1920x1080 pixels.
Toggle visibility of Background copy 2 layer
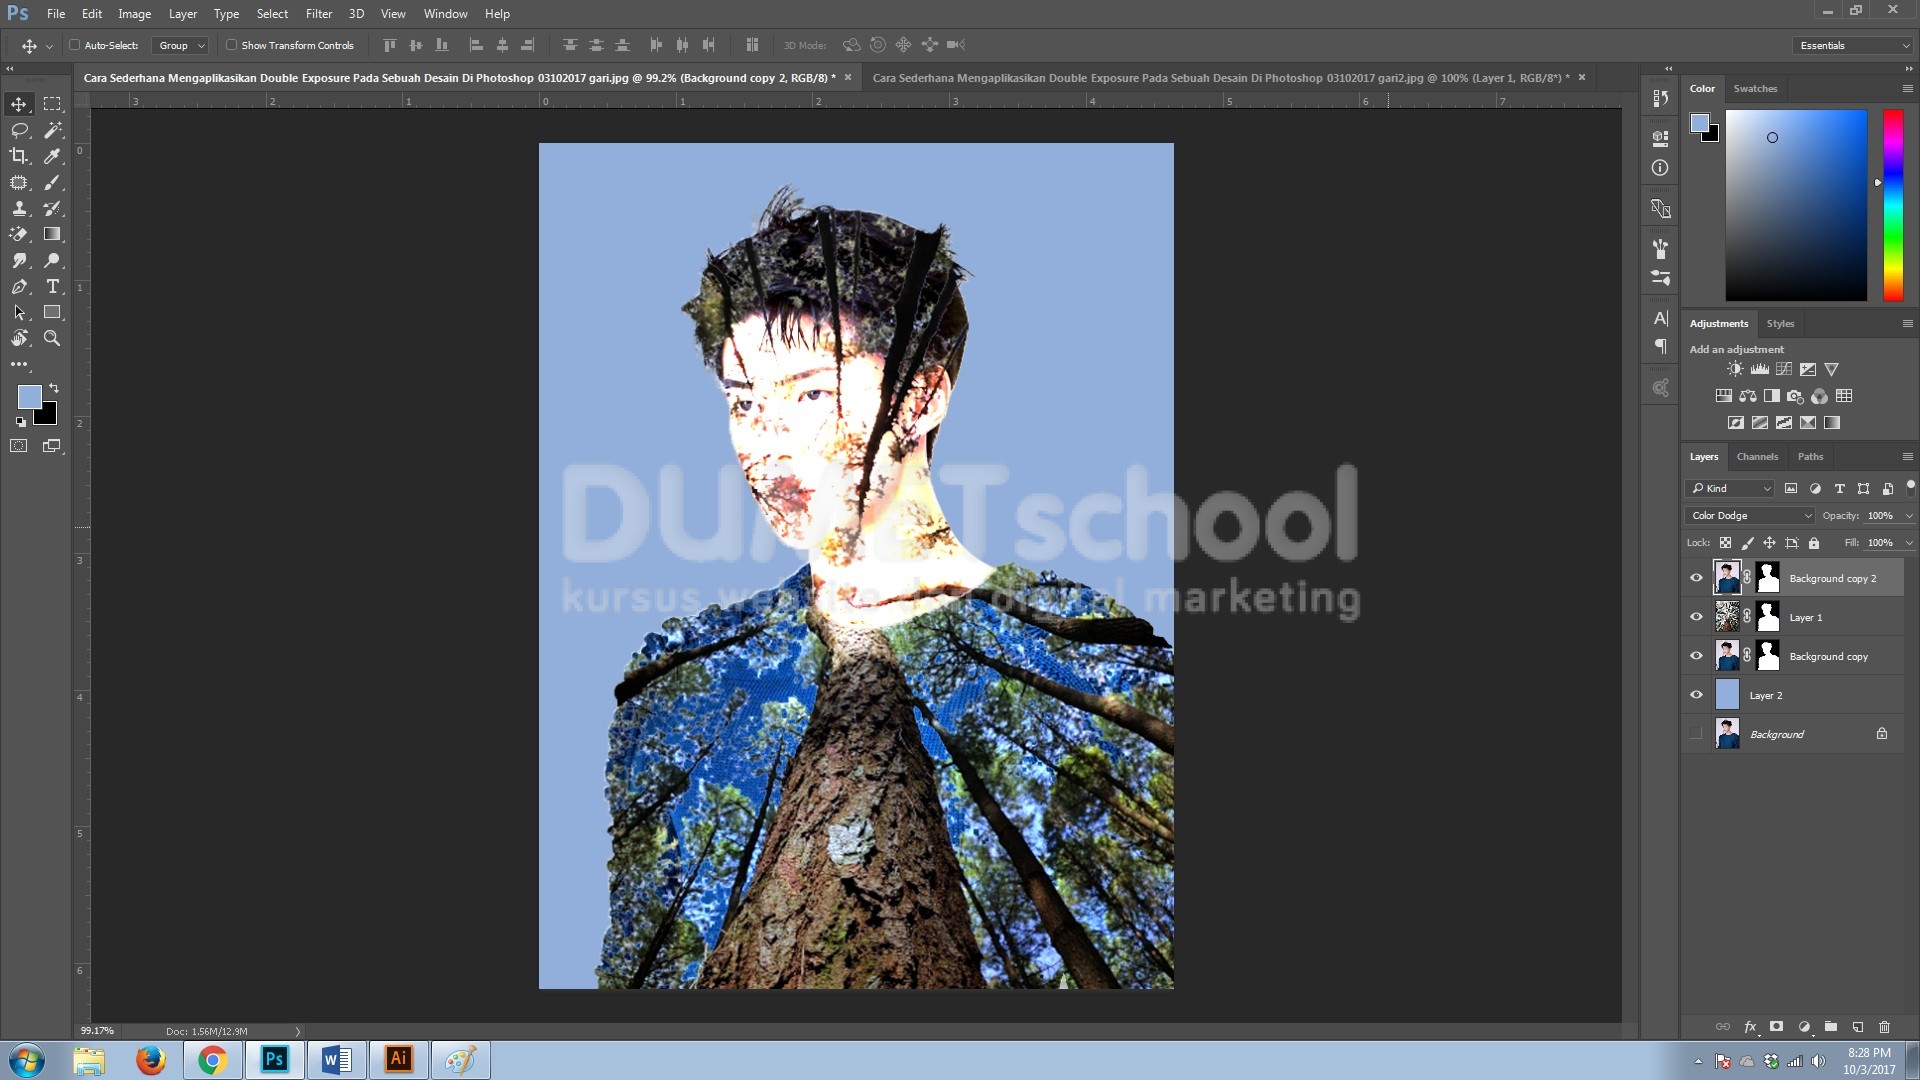pyautogui.click(x=1697, y=578)
